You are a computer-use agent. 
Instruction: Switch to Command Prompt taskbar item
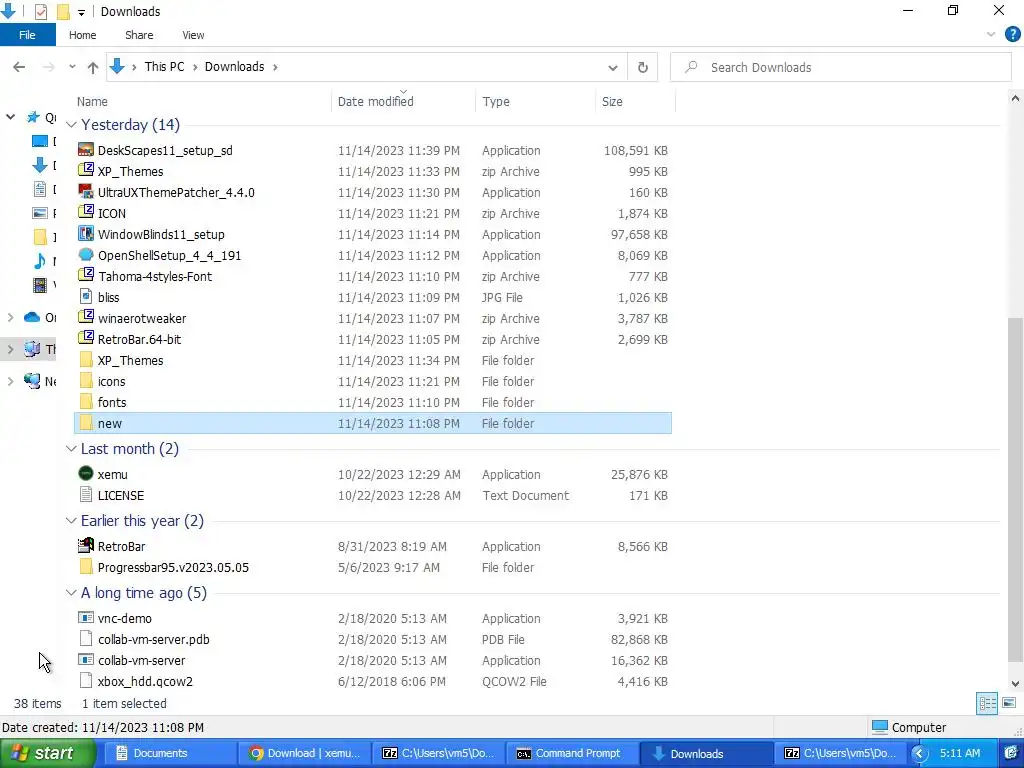coord(573,753)
